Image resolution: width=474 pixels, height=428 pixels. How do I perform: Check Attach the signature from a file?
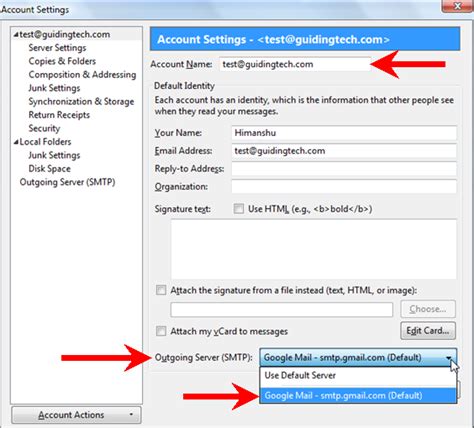click(161, 290)
